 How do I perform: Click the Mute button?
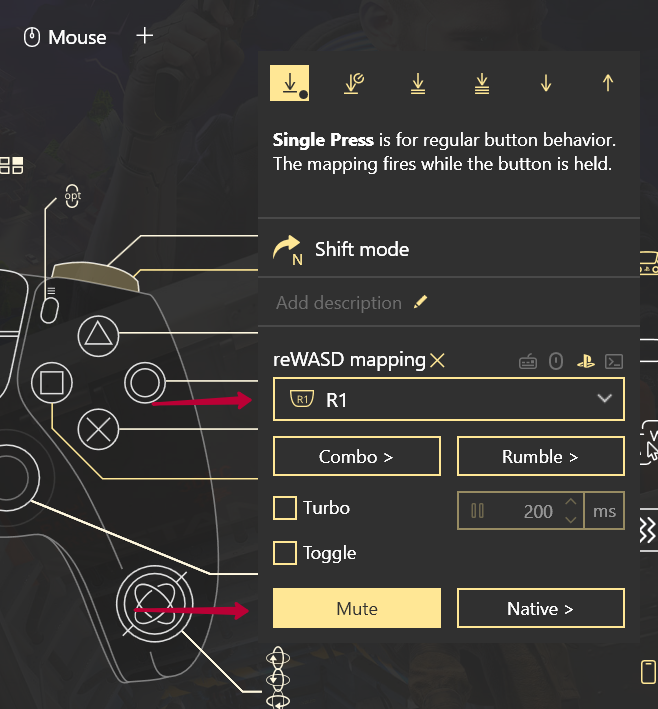pos(357,608)
